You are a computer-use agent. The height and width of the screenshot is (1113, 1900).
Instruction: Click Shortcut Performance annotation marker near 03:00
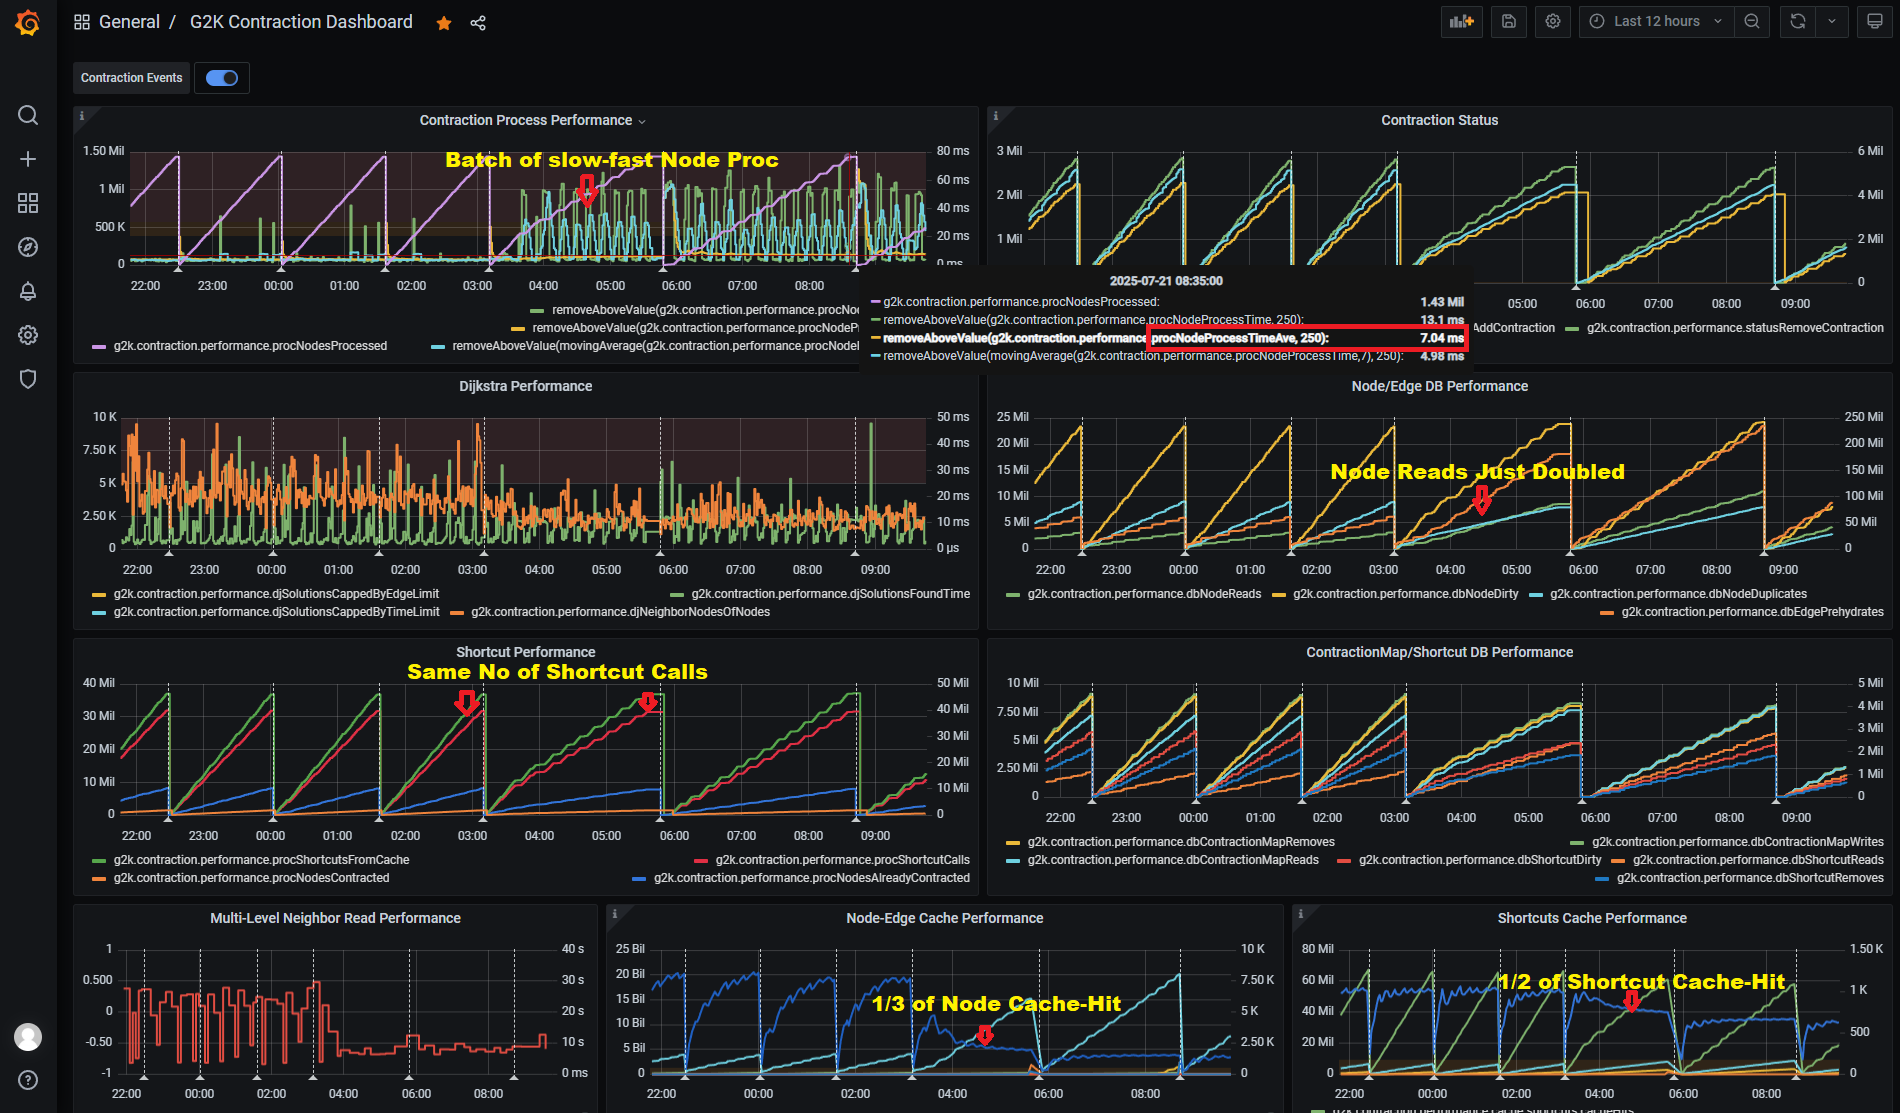[485, 818]
